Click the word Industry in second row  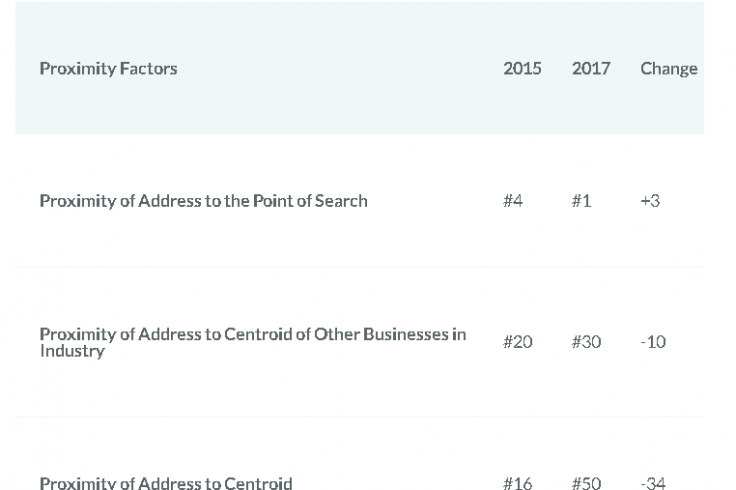click(x=72, y=351)
